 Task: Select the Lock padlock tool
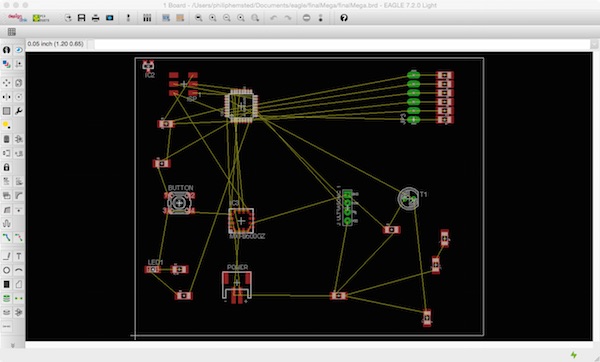point(7,167)
